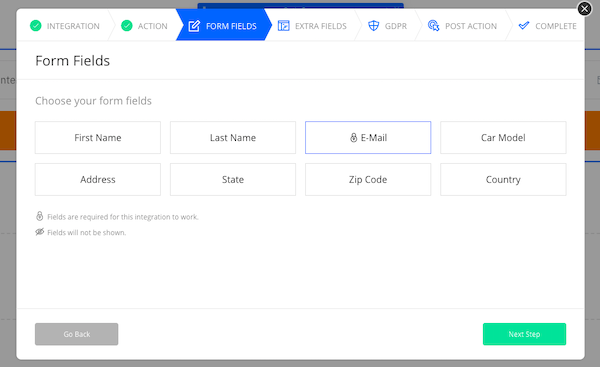Close the modal with the X button
The width and height of the screenshot is (600, 367).
tap(584, 8)
